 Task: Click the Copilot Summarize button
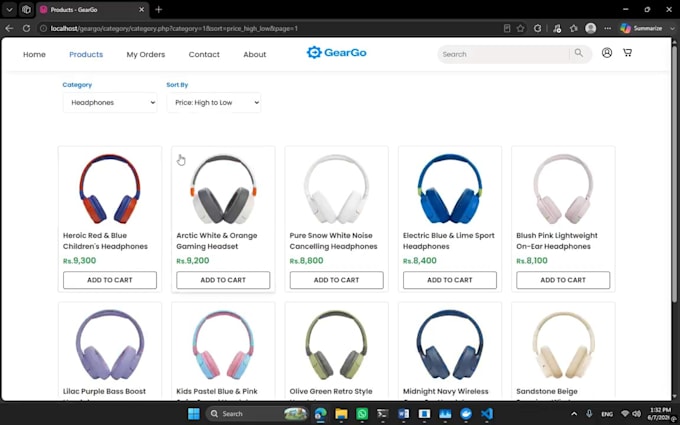(643, 29)
